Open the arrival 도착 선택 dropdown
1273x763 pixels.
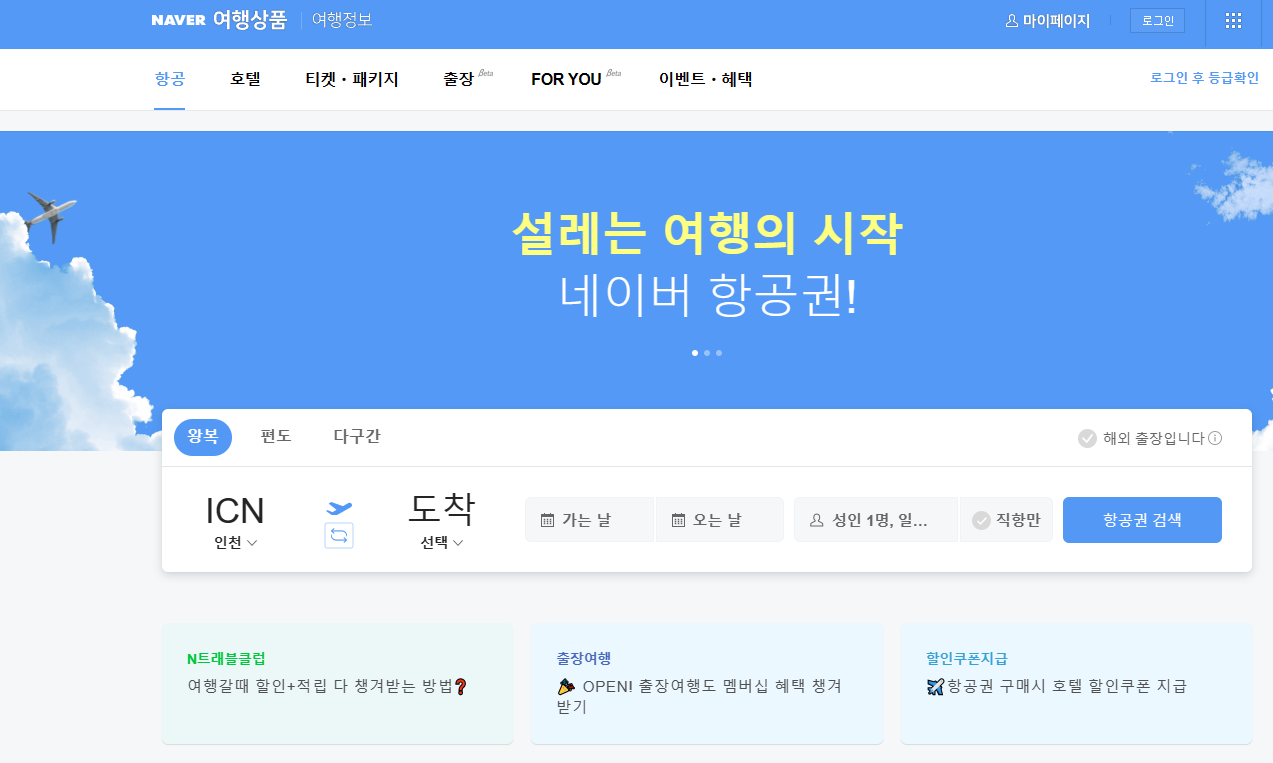coord(441,543)
